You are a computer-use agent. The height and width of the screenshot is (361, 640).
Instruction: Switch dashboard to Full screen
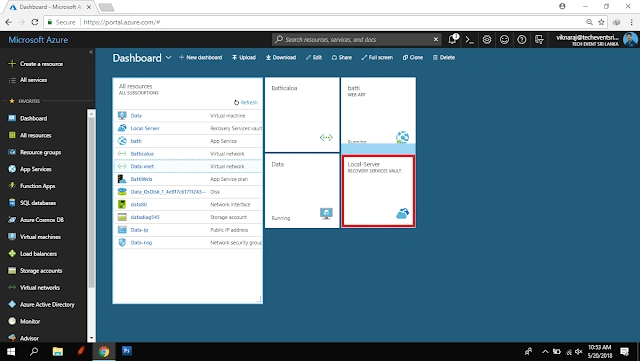(x=377, y=58)
